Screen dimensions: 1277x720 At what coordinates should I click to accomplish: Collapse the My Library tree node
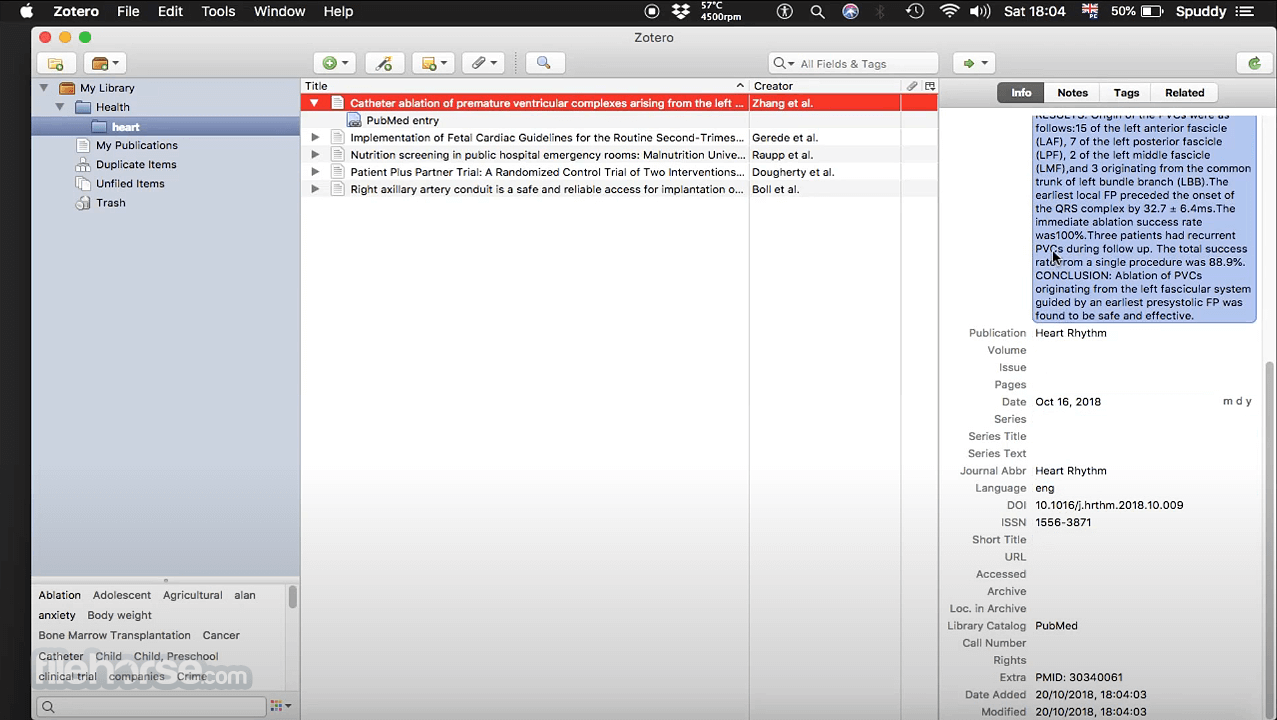point(44,88)
